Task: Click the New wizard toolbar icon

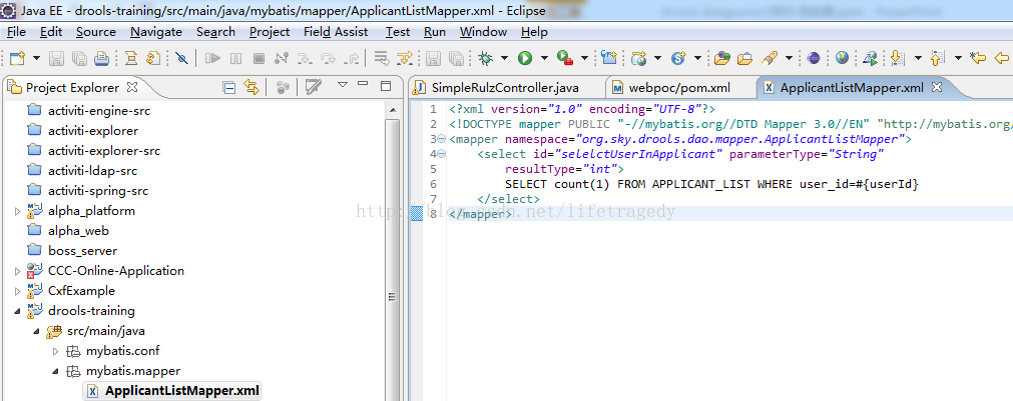Action: (17, 58)
